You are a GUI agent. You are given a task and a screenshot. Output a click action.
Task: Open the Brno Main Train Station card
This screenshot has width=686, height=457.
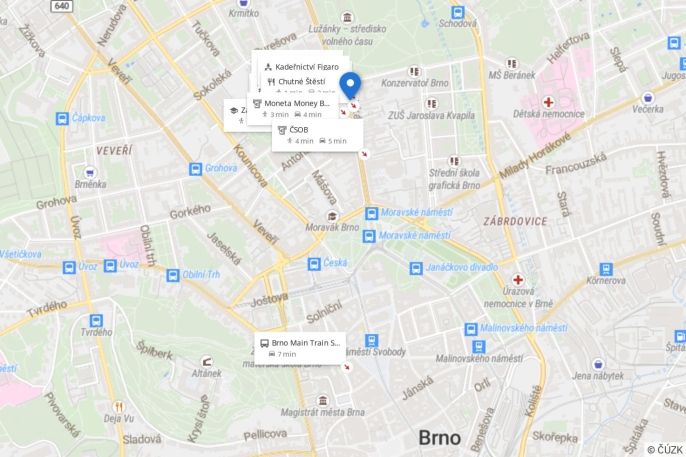[300, 348]
